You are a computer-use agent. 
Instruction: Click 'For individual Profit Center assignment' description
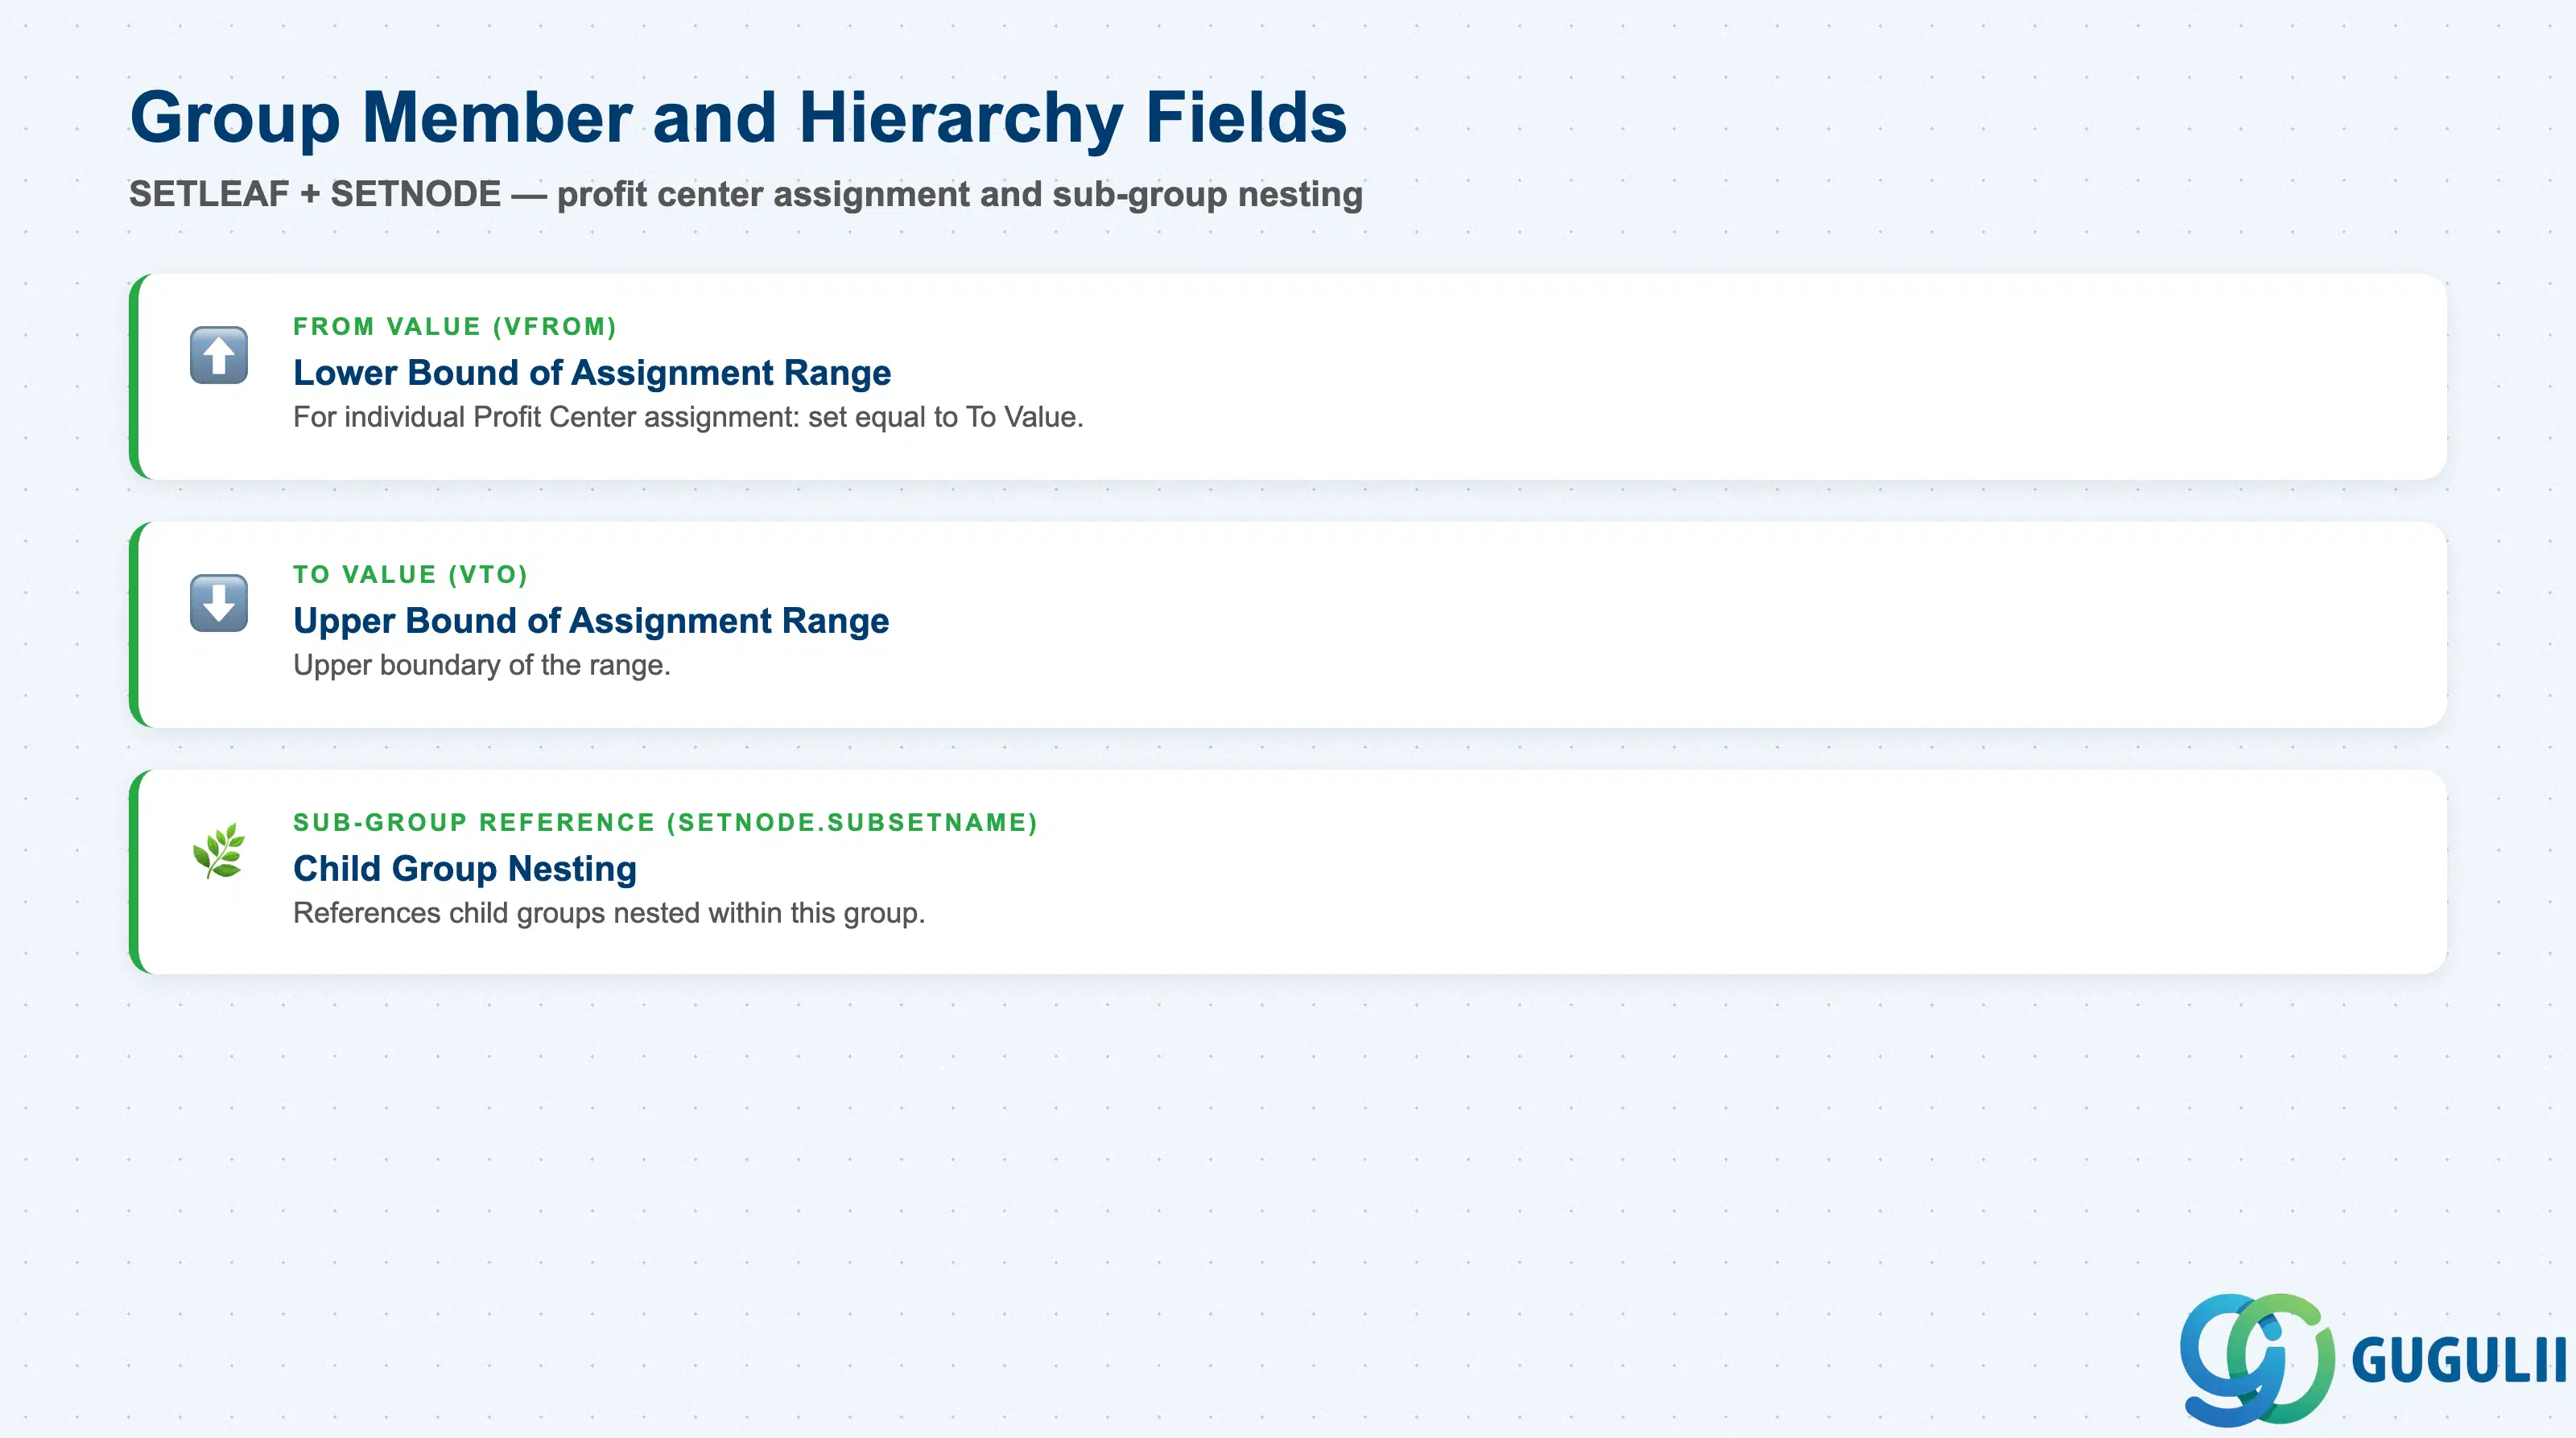point(688,417)
